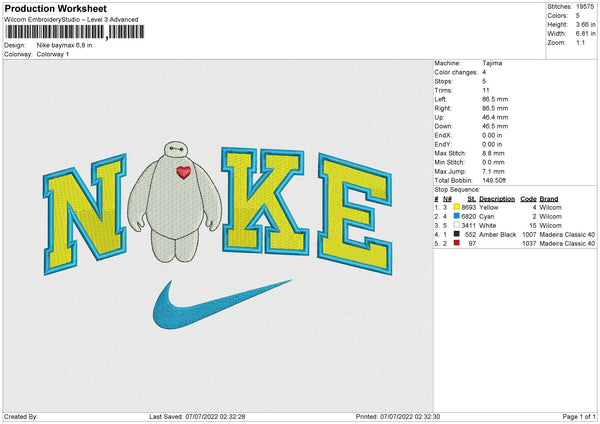Click 'Wilcom EmbroideryStudio – Level 3 Advanced' text
The height and width of the screenshot is (424, 600).
[71, 20]
